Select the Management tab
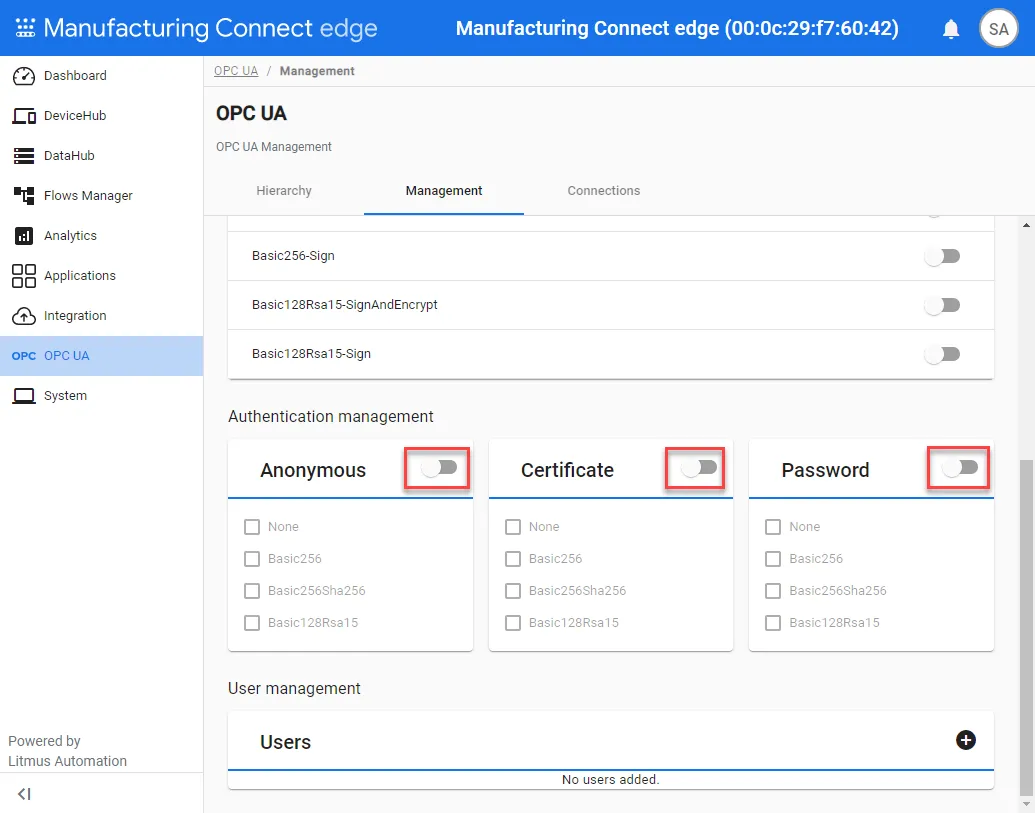1035x813 pixels. tap(444, 191)
